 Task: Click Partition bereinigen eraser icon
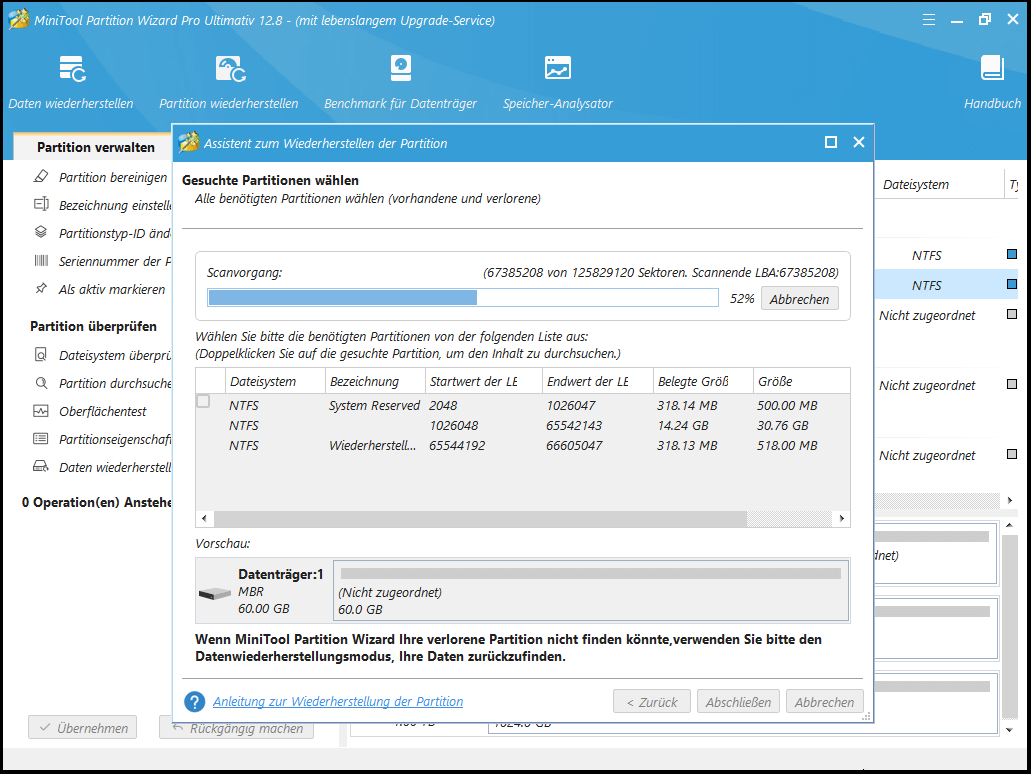click(41, 176)
